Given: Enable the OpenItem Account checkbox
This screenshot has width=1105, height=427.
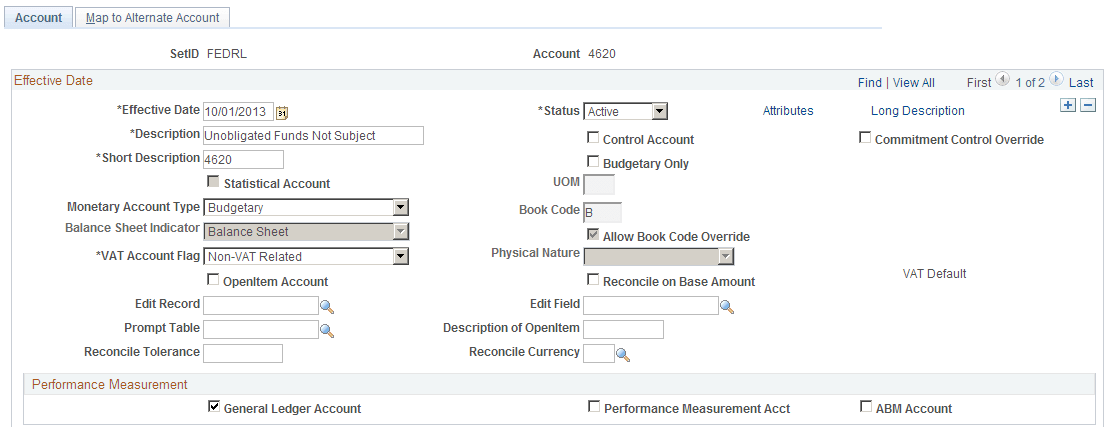Looking at the screenshot, I should (213, 280).
